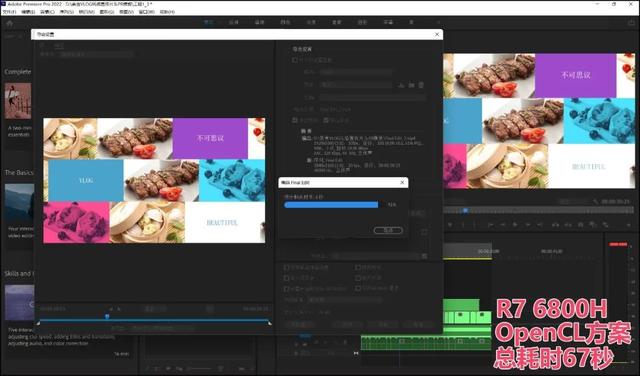
Task: Open the preset dropdown in export settings
Action: 356,85
